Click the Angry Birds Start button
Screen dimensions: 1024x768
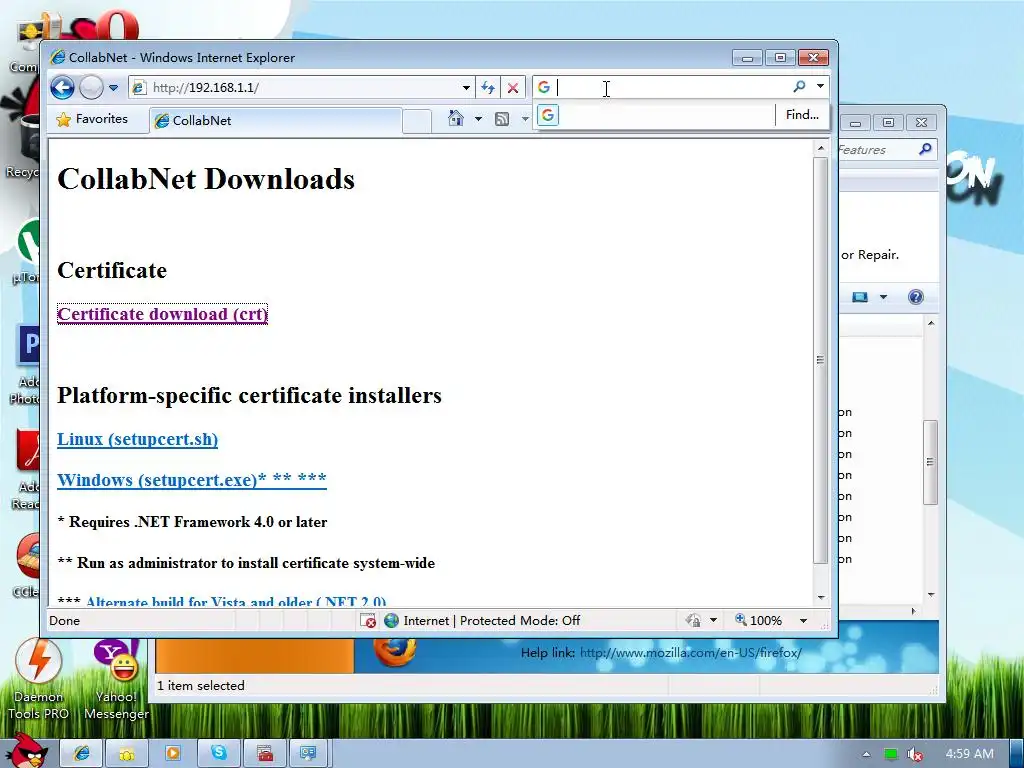pyautogui.click(x=27, y=752)
